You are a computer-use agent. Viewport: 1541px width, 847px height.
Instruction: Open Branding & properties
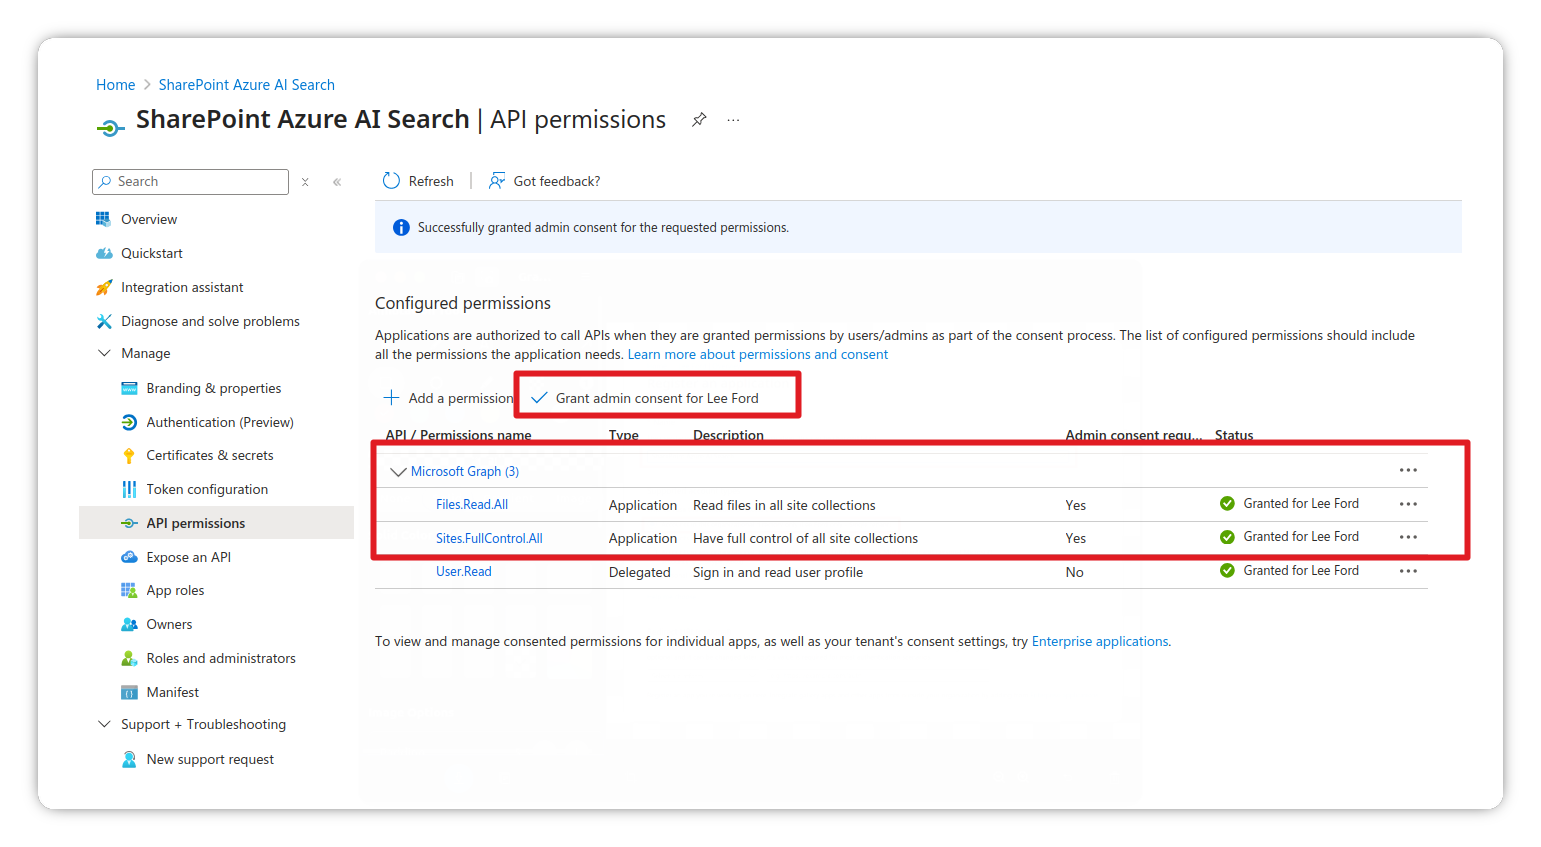[213, 388]
